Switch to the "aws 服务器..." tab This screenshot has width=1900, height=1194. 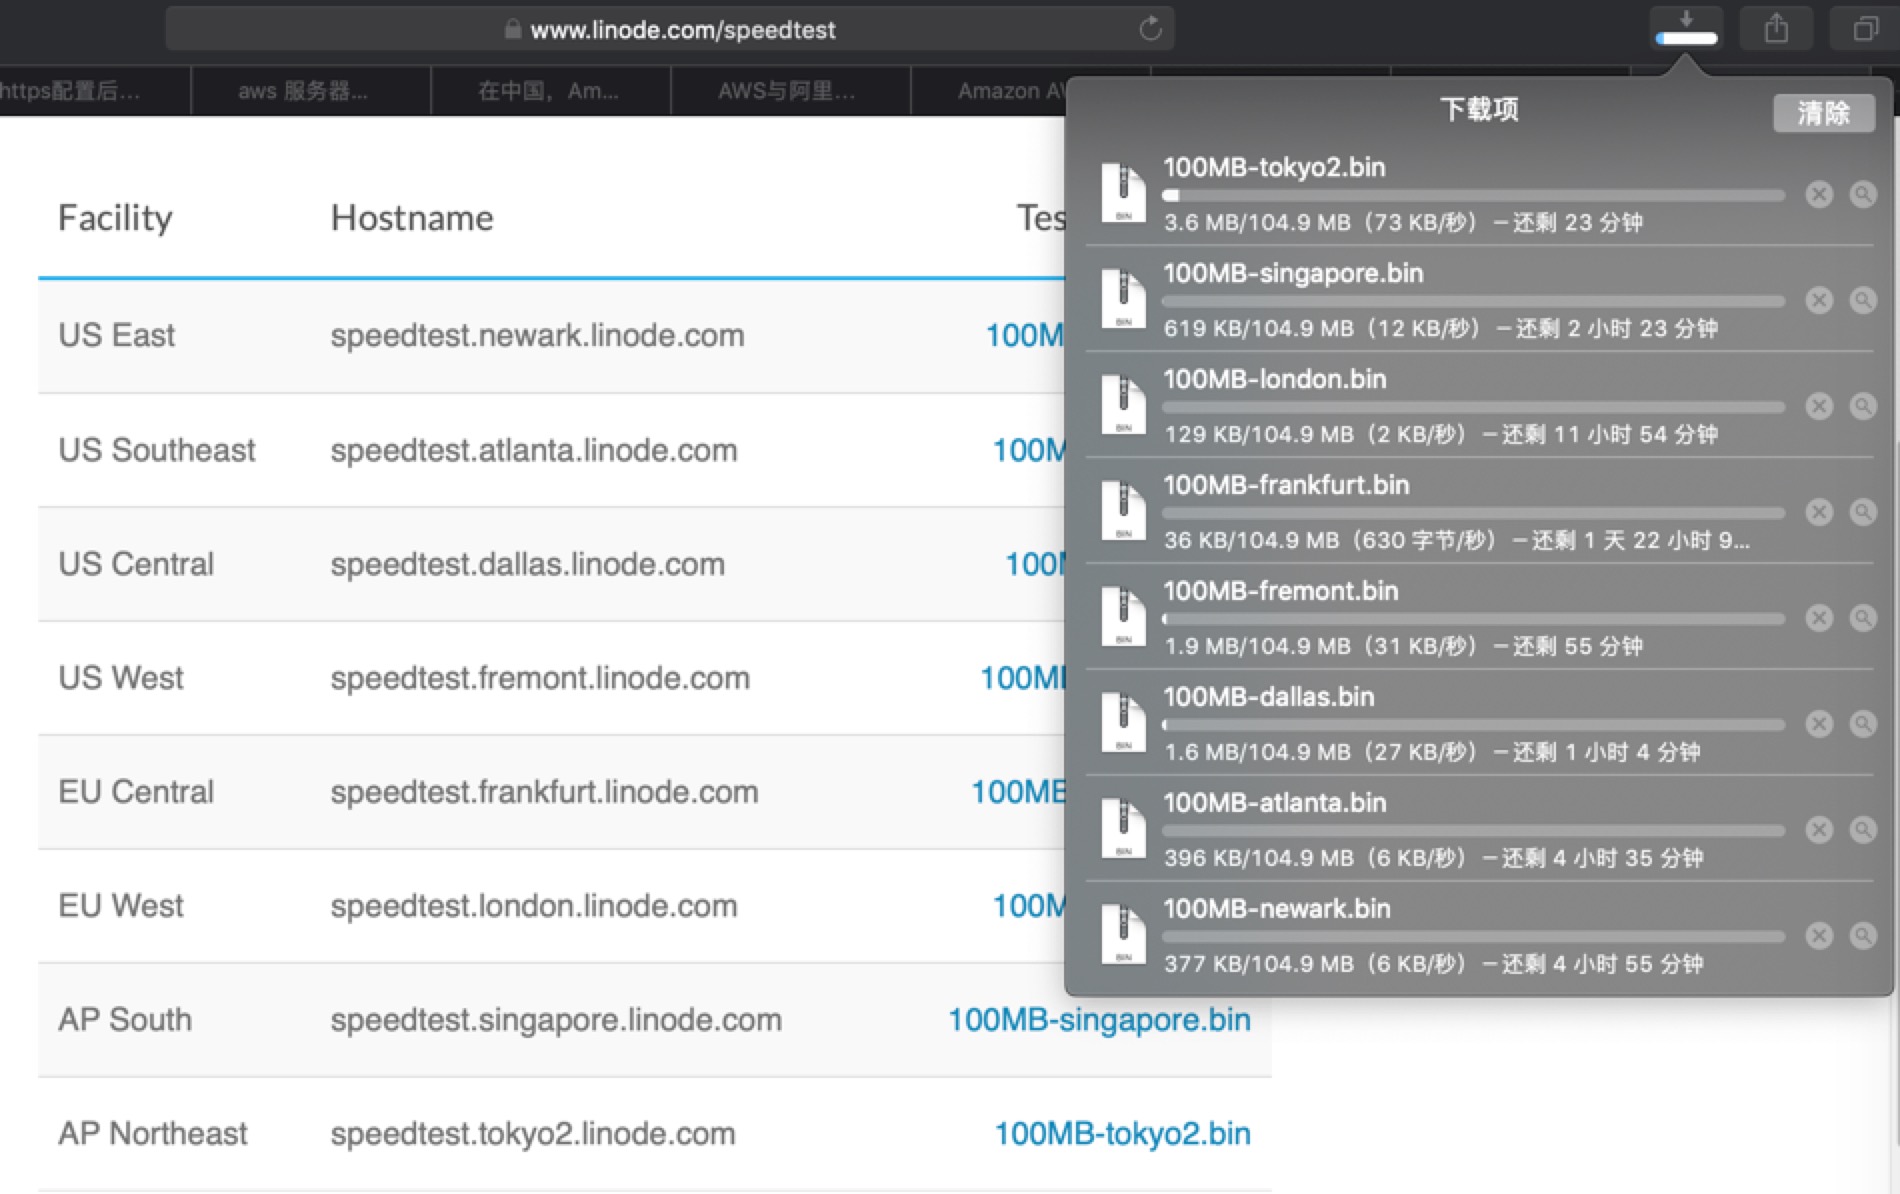(x=310, y=91)
